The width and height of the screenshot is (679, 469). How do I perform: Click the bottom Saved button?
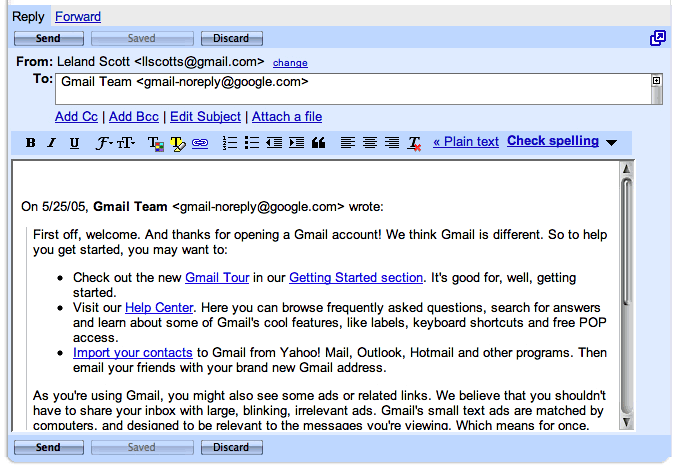tap(142, 447)
